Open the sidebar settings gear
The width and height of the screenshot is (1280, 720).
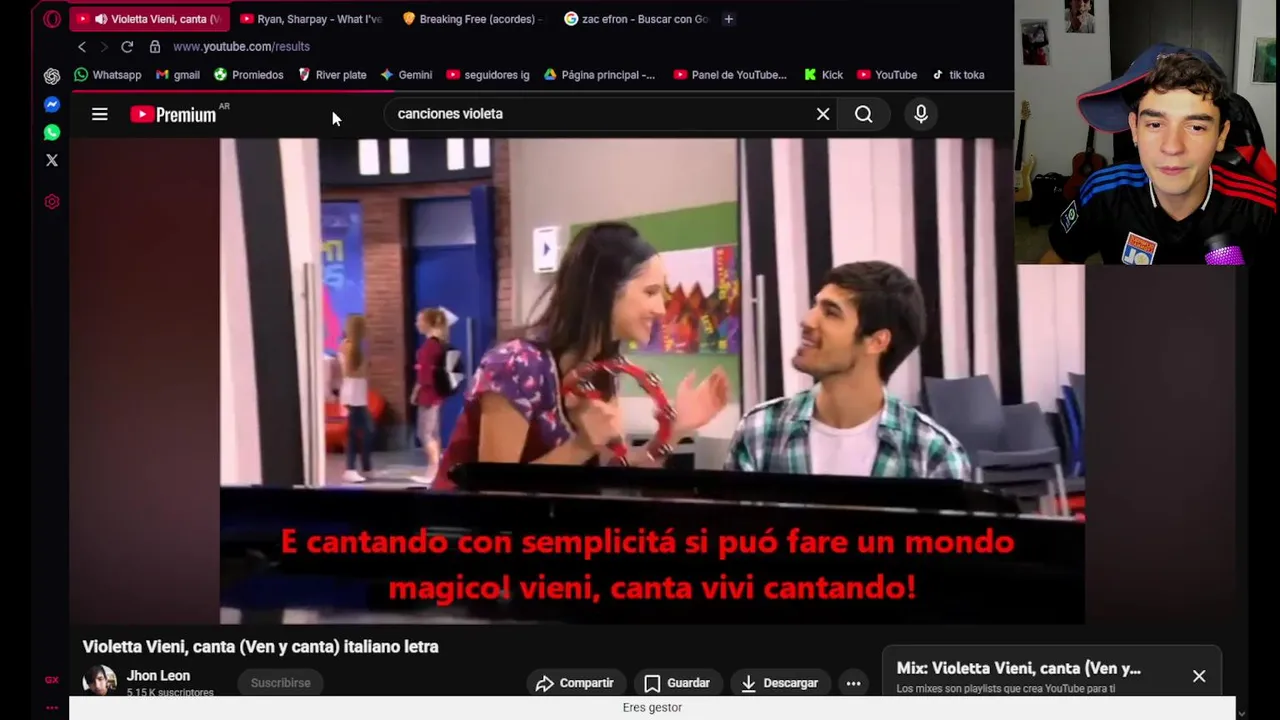coord(52,202)
